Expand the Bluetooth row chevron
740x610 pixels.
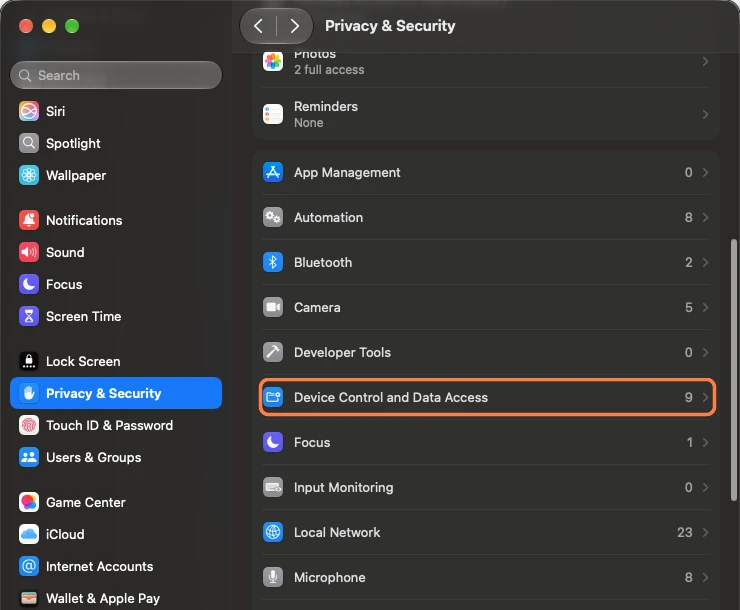coord(705,262)
